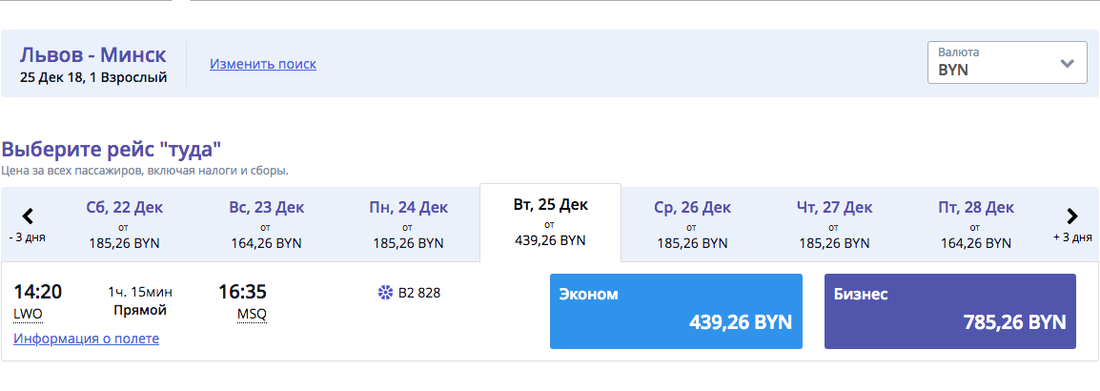Click the MSQ airport code
Image resolution: width=1100 pixels, height=391 pixels.
tap(252, 314)
